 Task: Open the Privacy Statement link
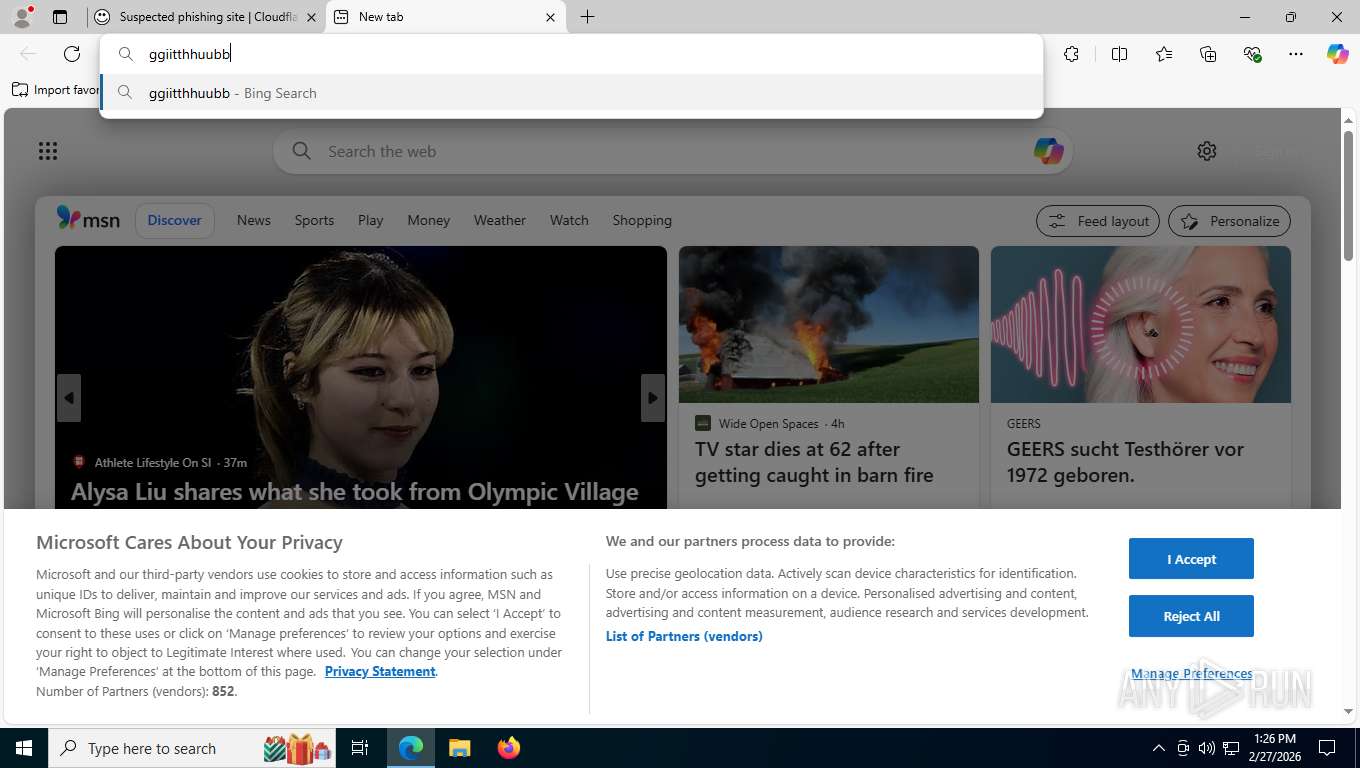380,671
